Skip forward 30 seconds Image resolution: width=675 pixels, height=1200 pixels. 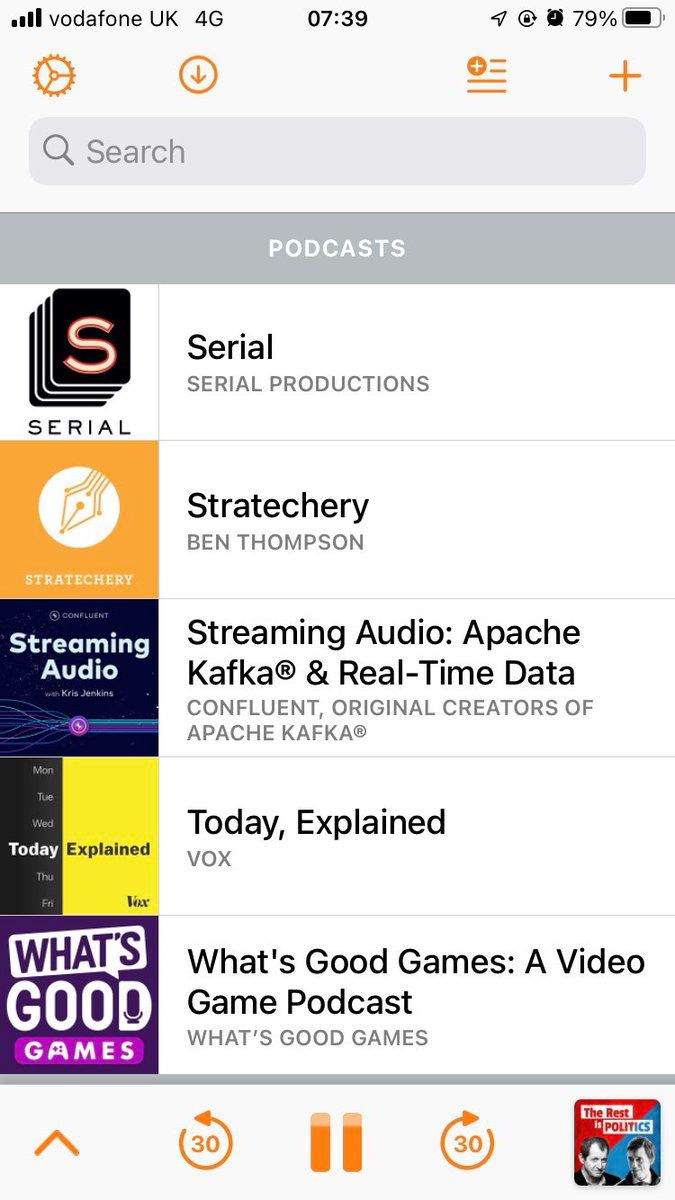tap(468, 1142)
